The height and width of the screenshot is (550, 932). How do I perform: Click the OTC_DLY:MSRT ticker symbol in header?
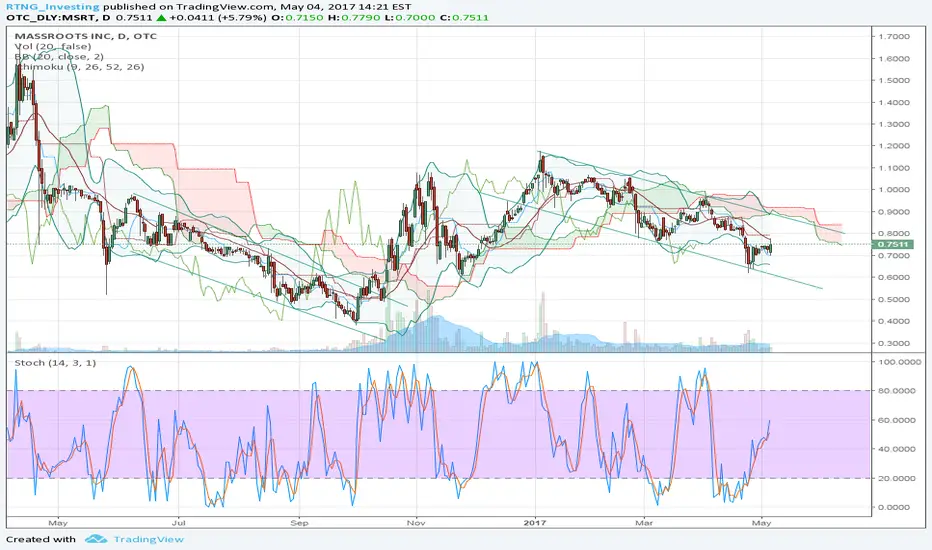pos(50,18)
